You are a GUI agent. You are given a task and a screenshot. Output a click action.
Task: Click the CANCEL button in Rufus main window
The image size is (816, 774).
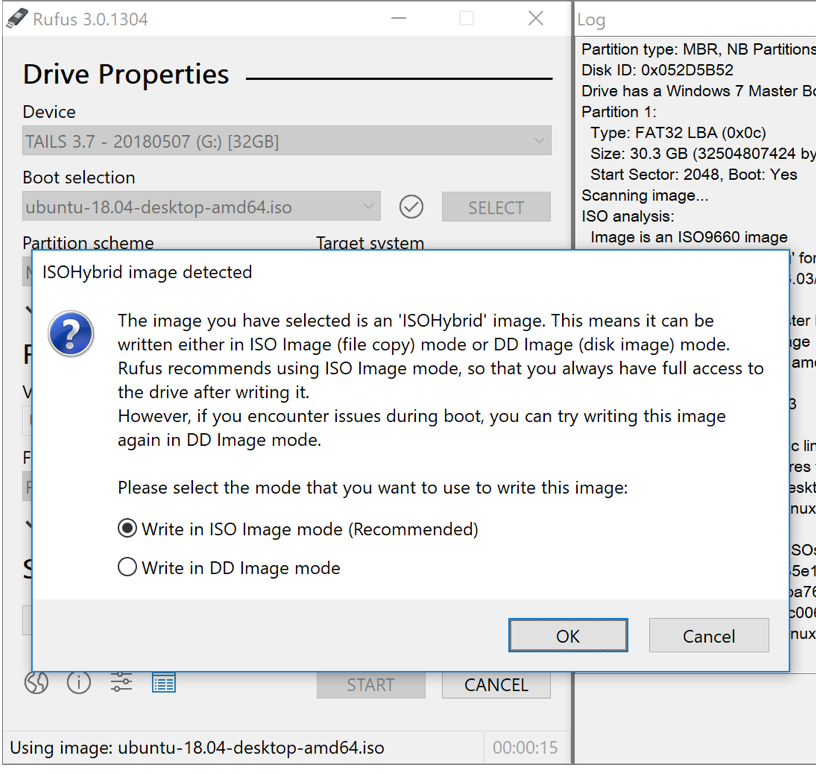(496, 684)
